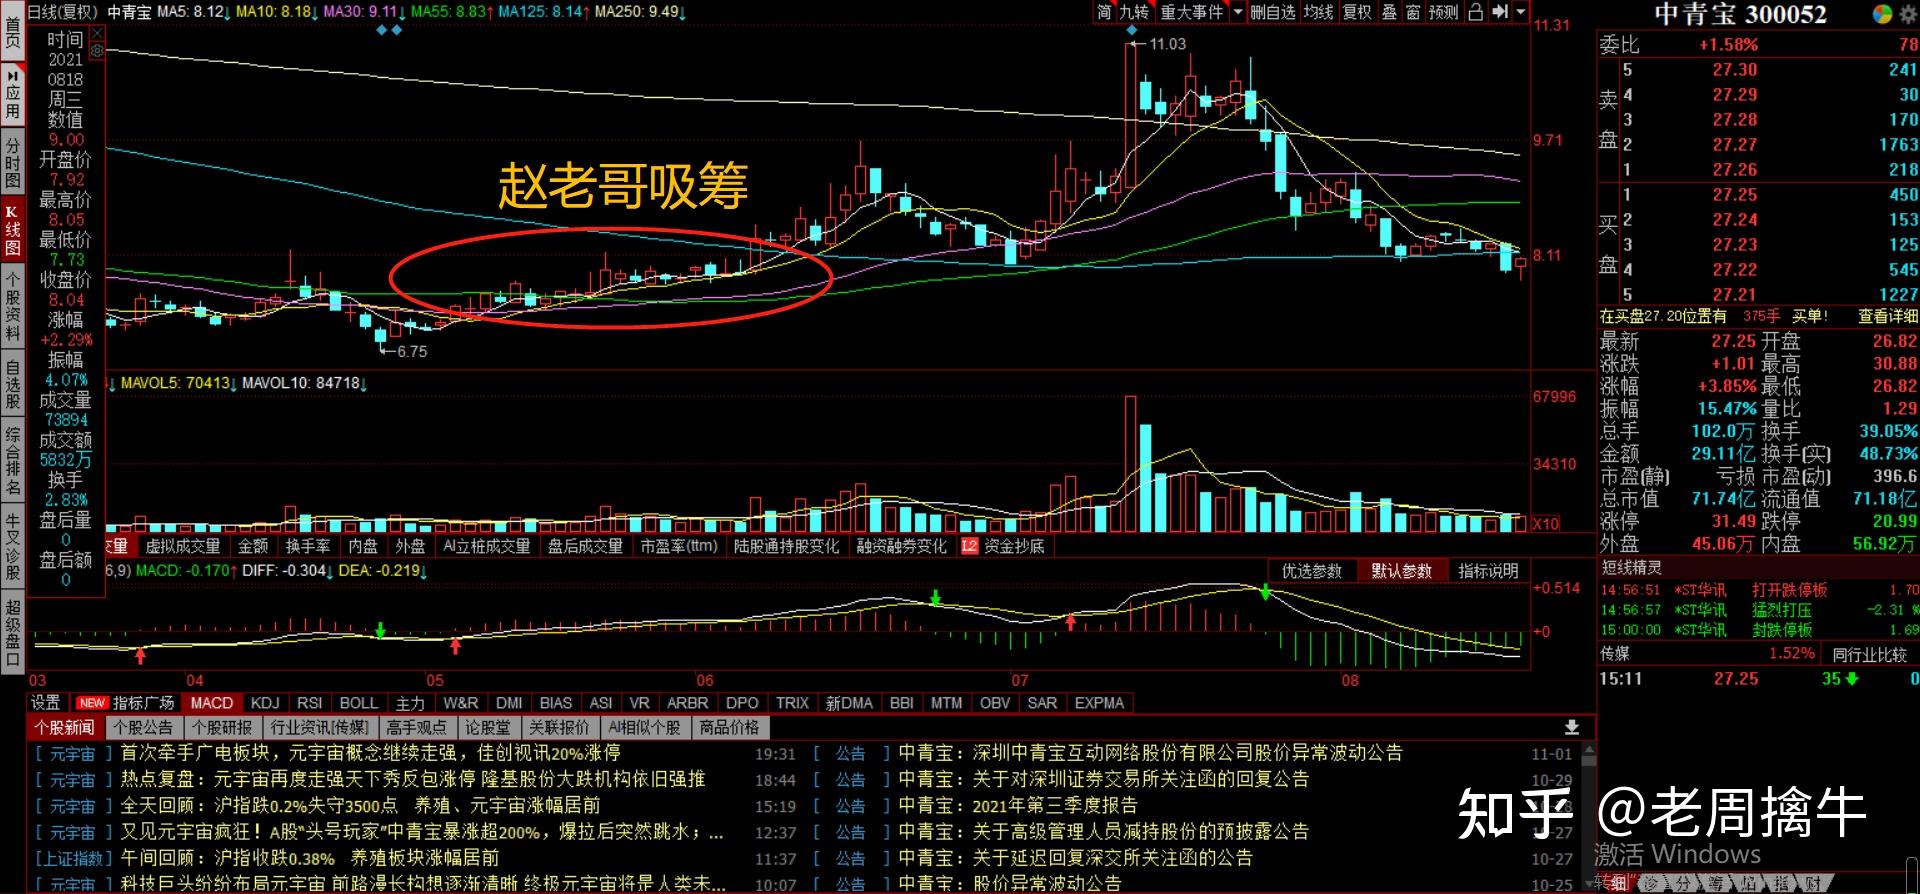Click sell level 5 price 27.30

click(1734, 70)
